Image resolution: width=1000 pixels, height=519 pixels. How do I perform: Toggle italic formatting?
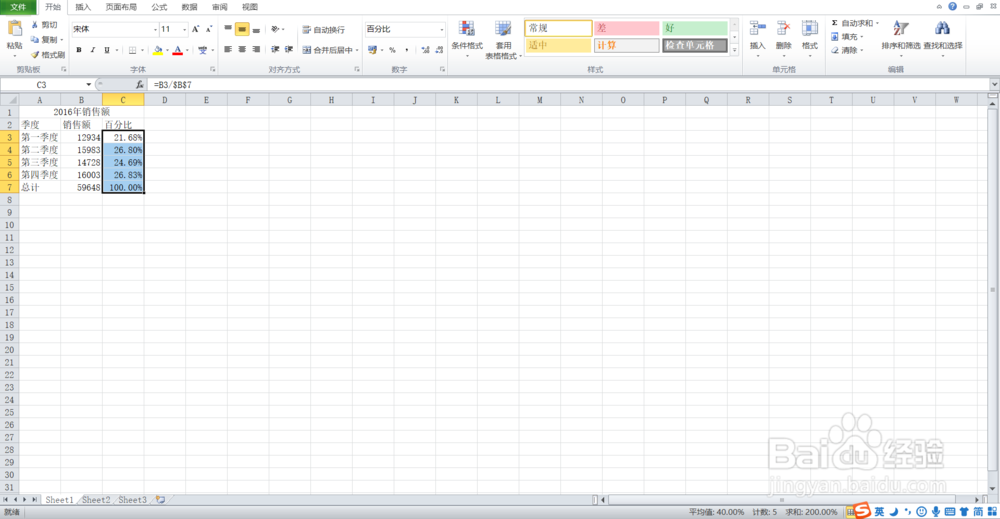pos(93,50)
